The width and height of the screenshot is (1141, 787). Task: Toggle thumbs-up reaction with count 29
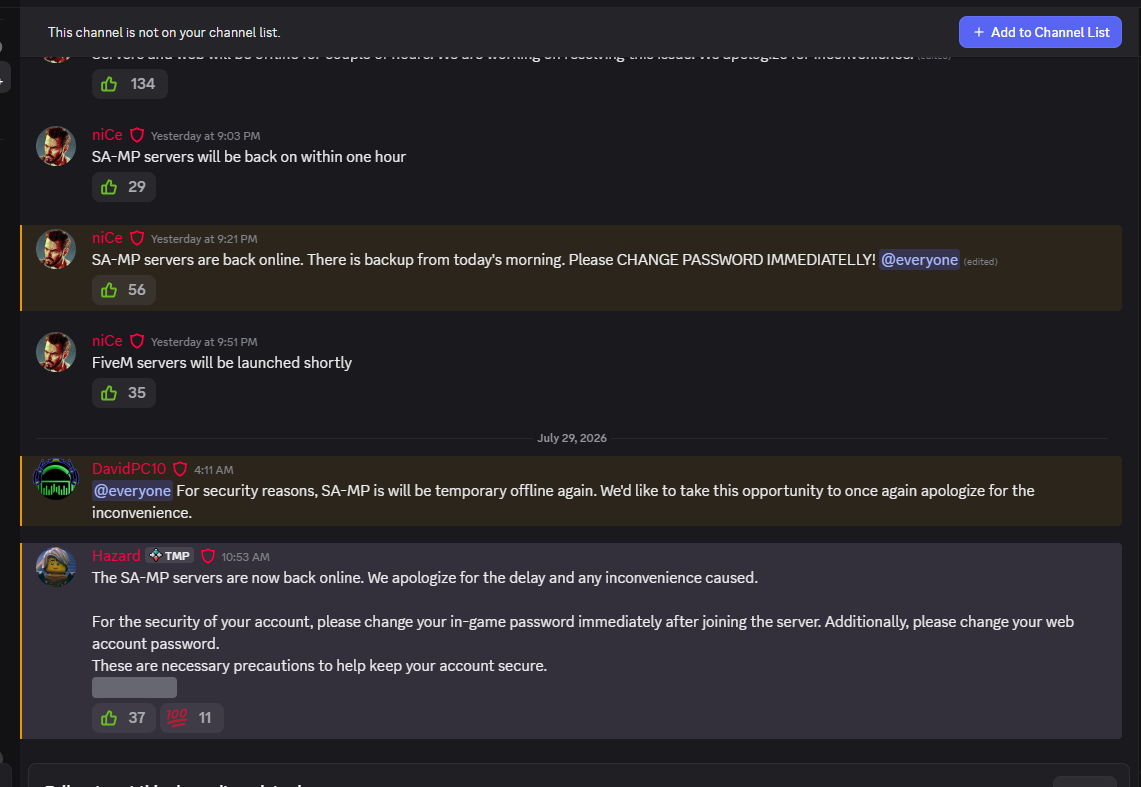point(124,187)
